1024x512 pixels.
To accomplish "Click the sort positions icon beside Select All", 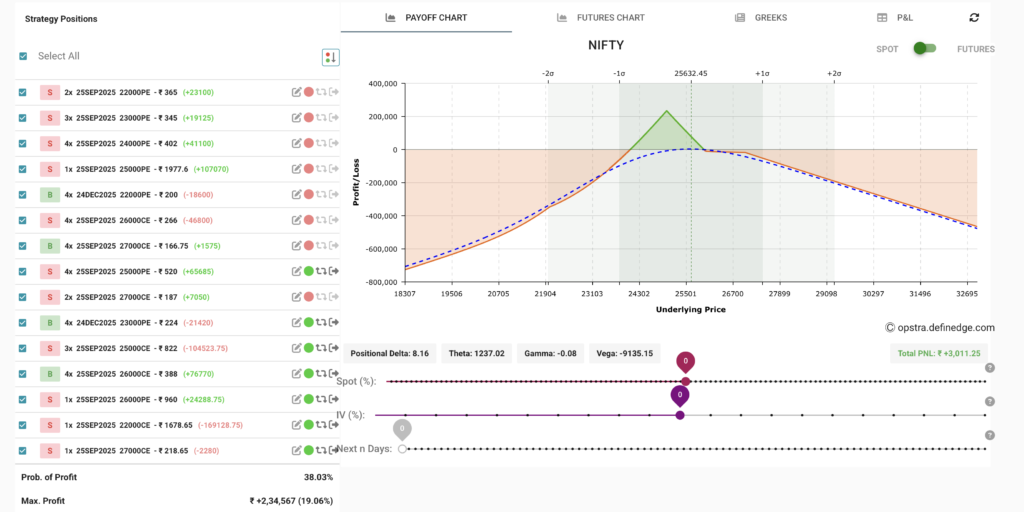I will point(330,57).
